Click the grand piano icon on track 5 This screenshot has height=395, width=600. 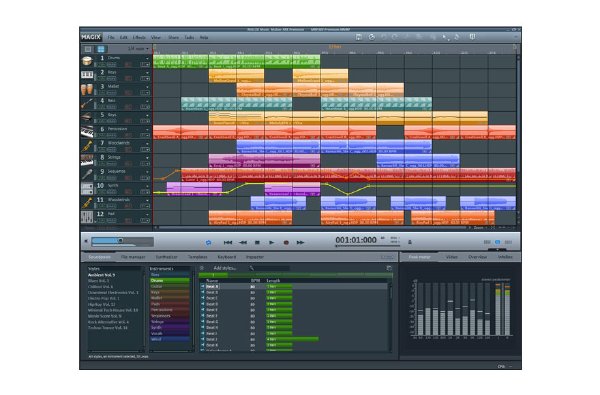[x=87, y=118]
